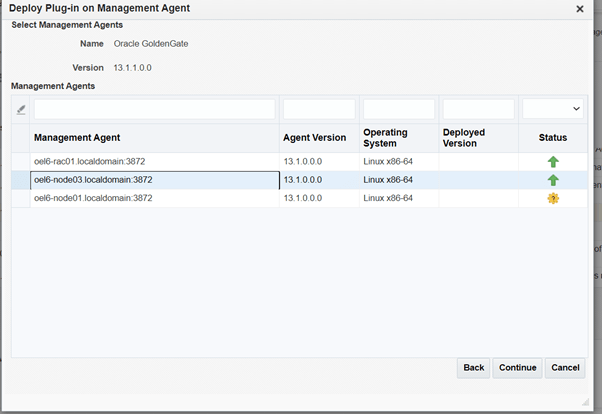Click green up-arrow status for oel6-node03

click(553, 180)
